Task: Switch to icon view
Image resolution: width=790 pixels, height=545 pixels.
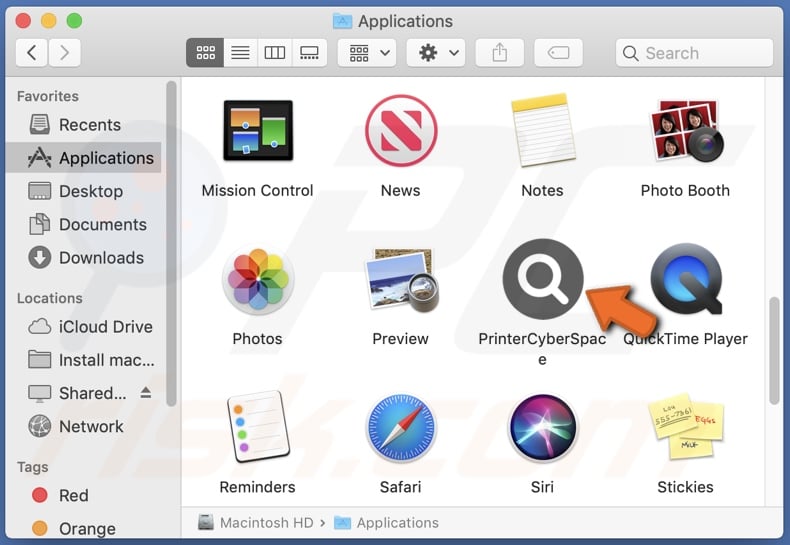Action: pos(205,52)
